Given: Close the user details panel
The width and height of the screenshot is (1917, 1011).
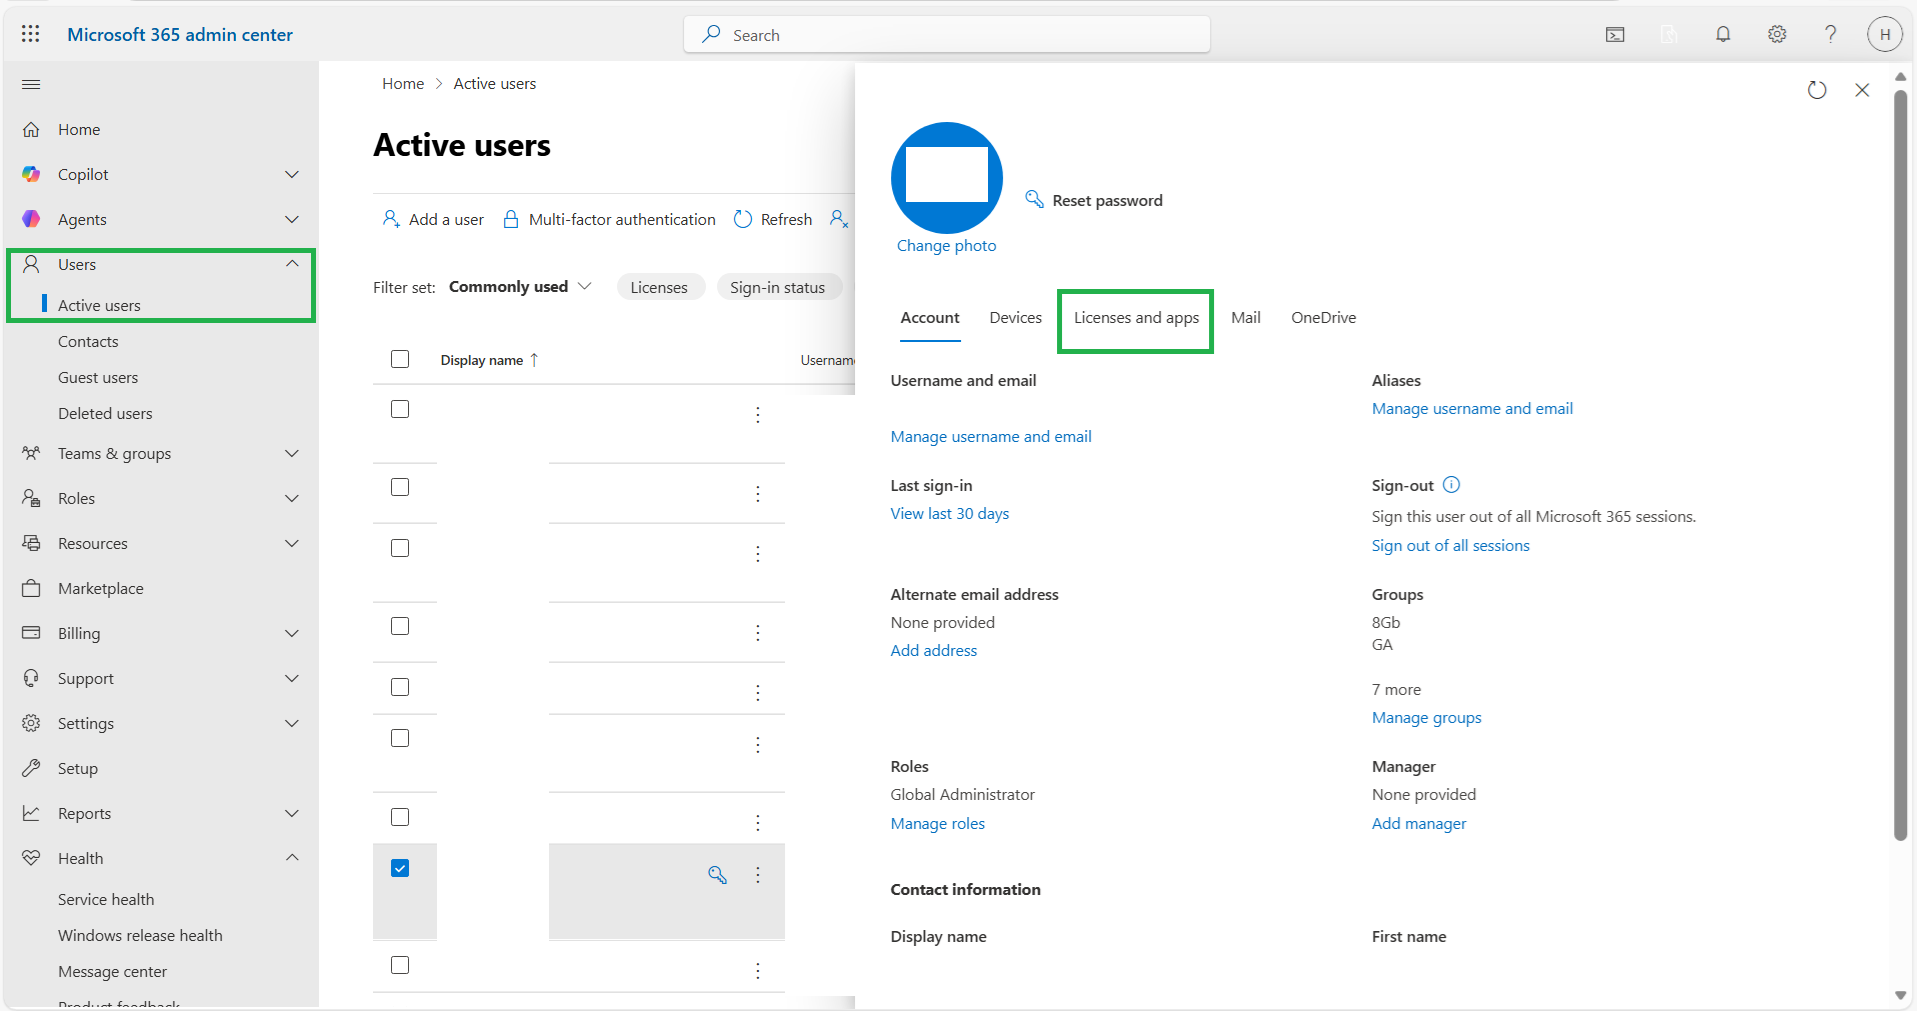Looking at the screenshot, I should pos(1862,90).
